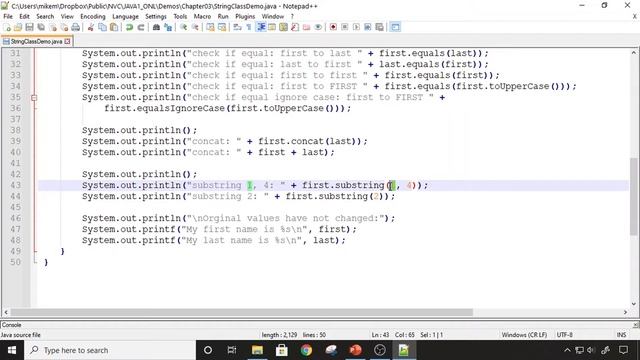This screenshot has height=360, width=640.
Task: Open the Window menu
Action: point(272,16)
